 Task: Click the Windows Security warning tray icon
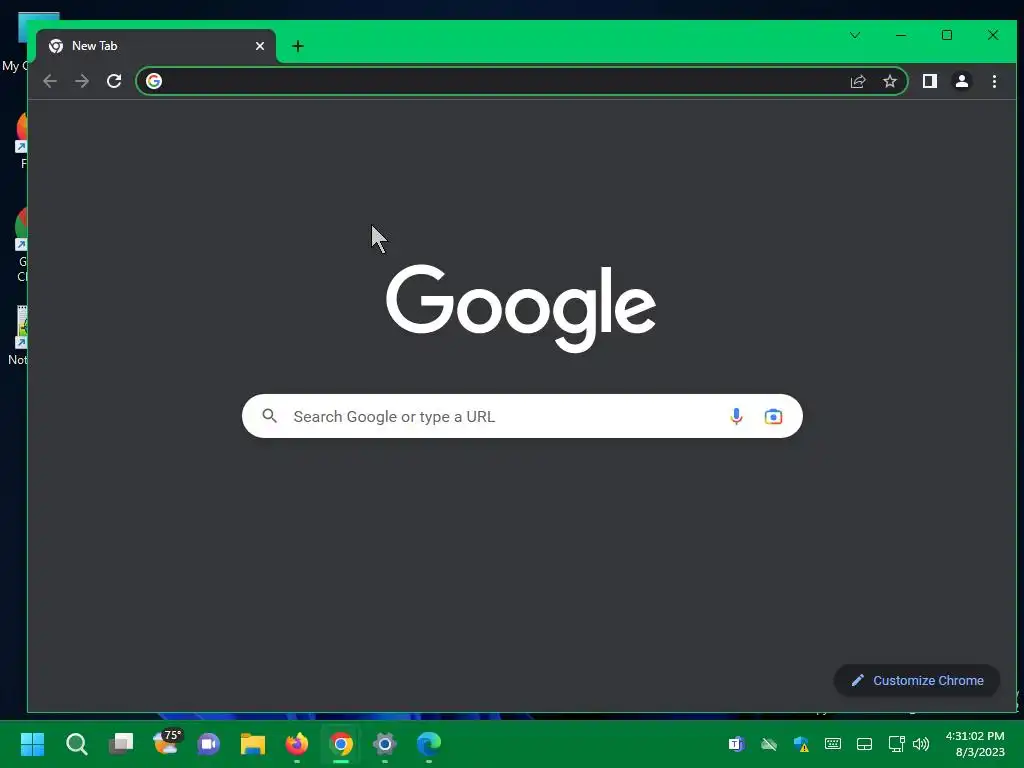click(801, 744)
